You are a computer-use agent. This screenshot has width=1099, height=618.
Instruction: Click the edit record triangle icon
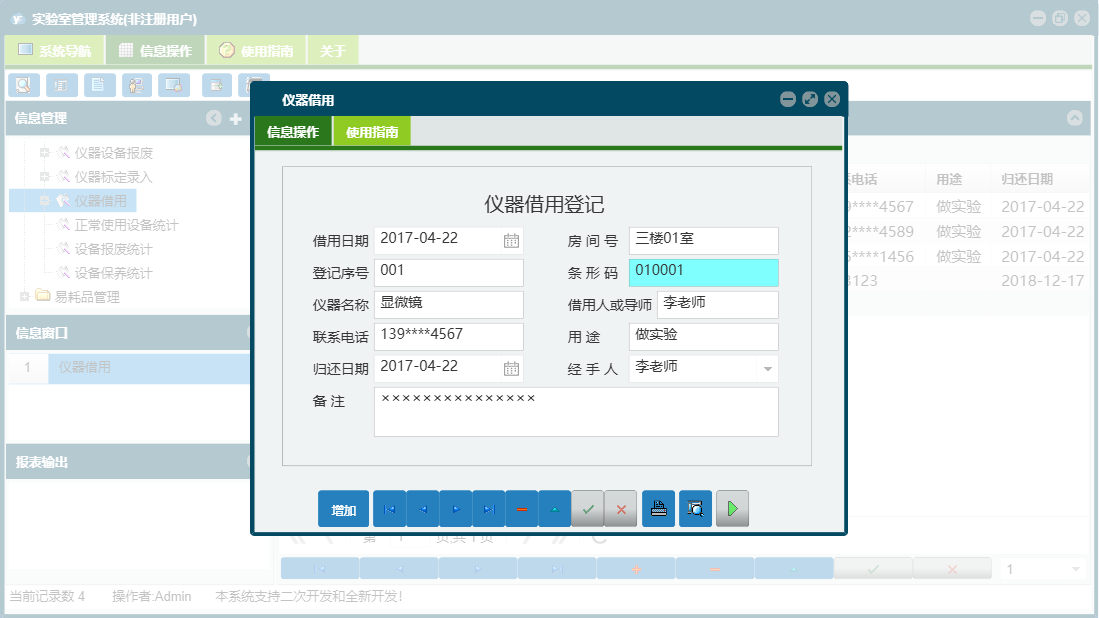tap(554, 508)
